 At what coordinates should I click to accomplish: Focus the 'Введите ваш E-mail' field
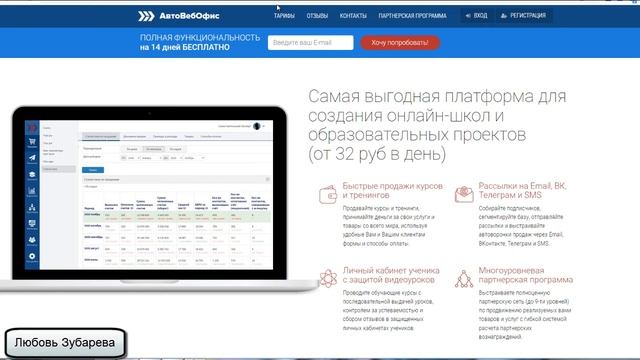pos(311,42)
